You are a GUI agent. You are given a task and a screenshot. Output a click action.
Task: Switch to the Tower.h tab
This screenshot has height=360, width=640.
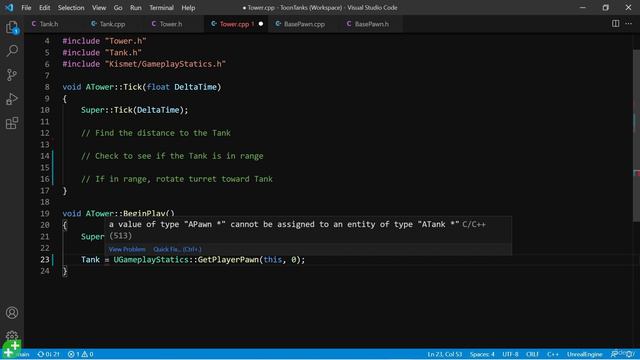coord(171,24)
